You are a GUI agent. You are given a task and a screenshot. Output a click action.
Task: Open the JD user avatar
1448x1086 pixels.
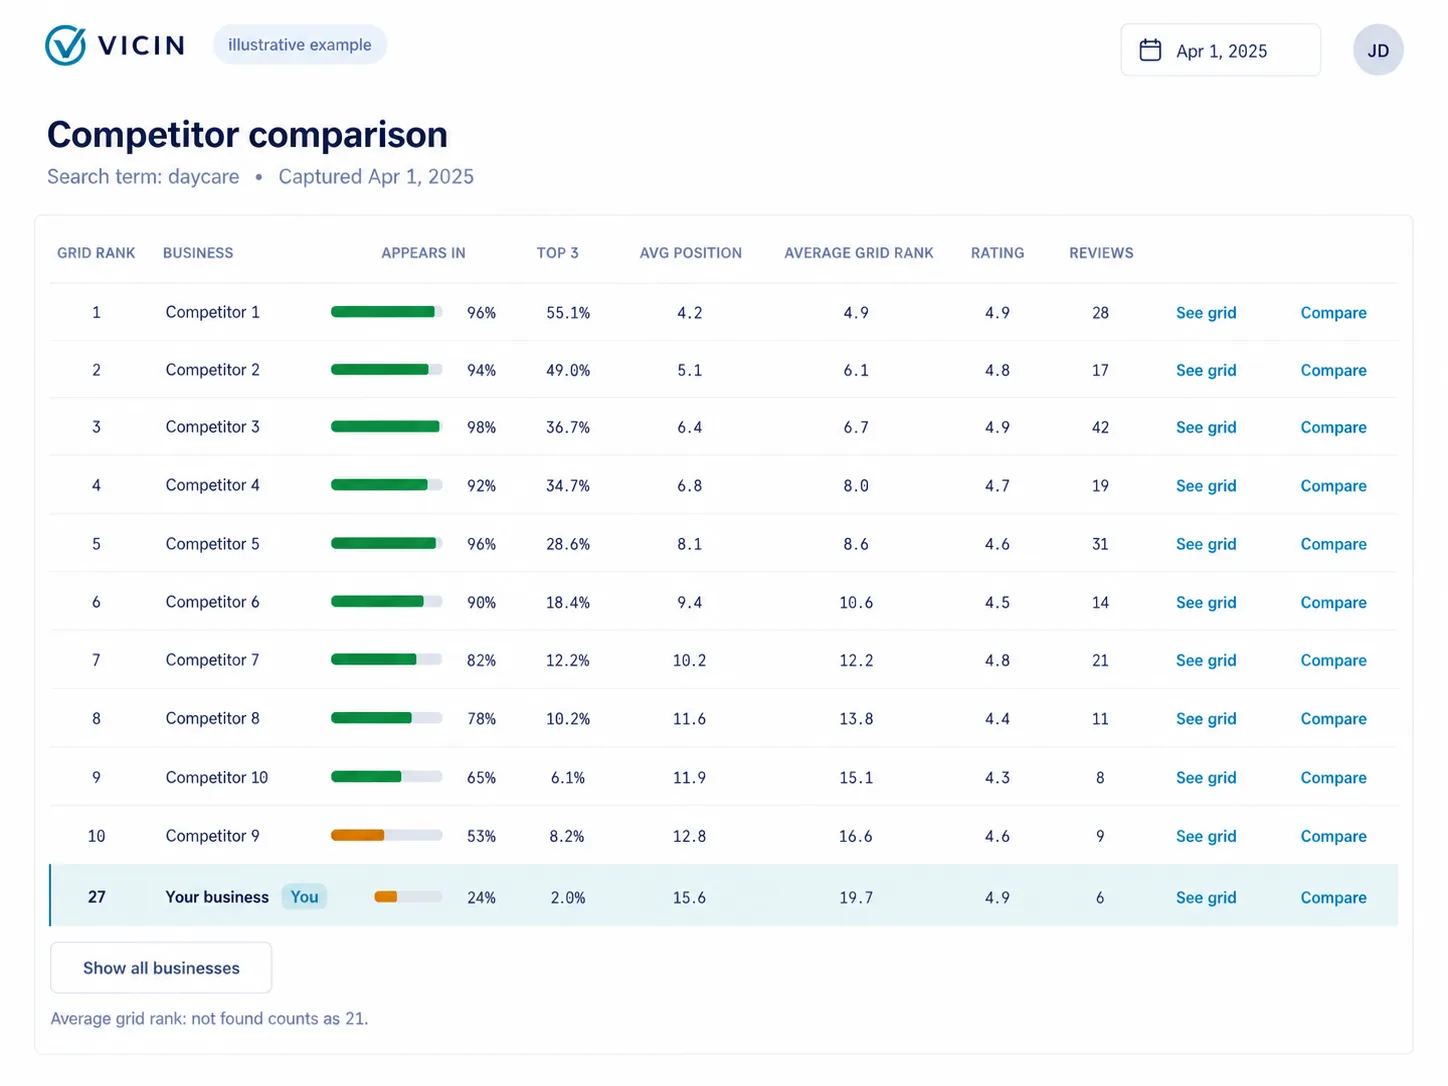(x=1378, y=50)
